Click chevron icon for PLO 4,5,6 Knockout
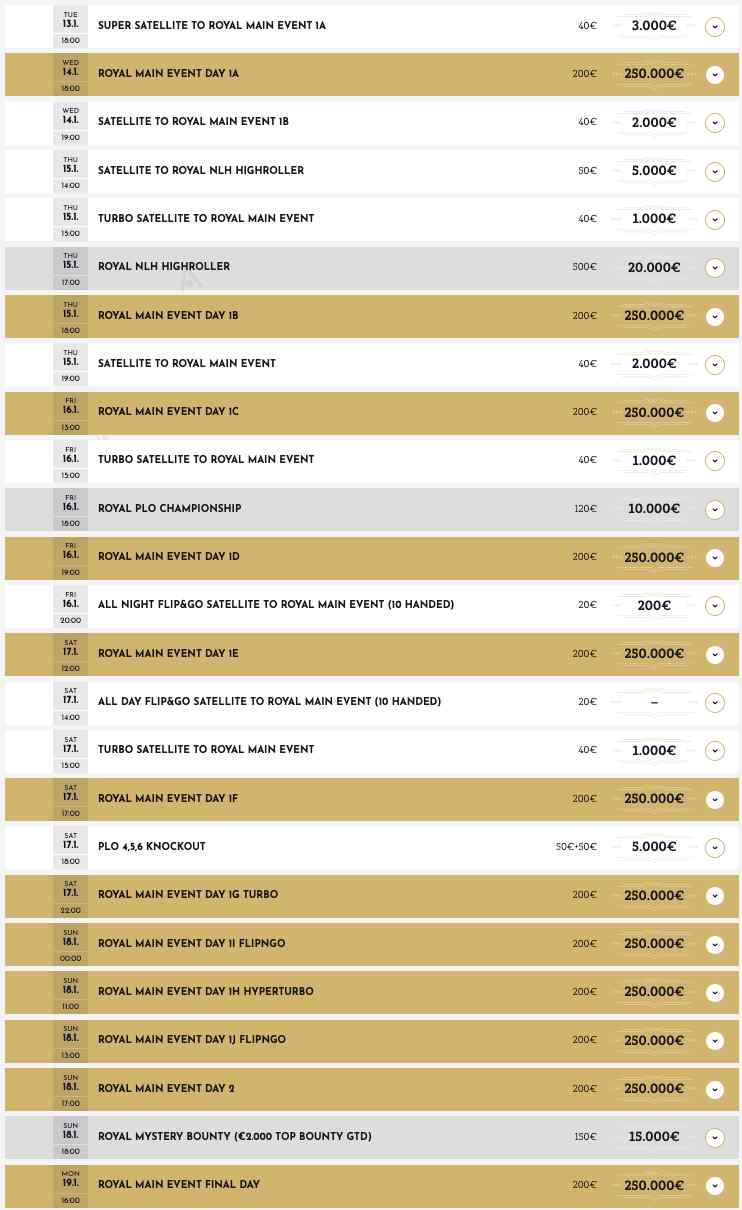The image size is (742, 1210). tap(714, 848)
